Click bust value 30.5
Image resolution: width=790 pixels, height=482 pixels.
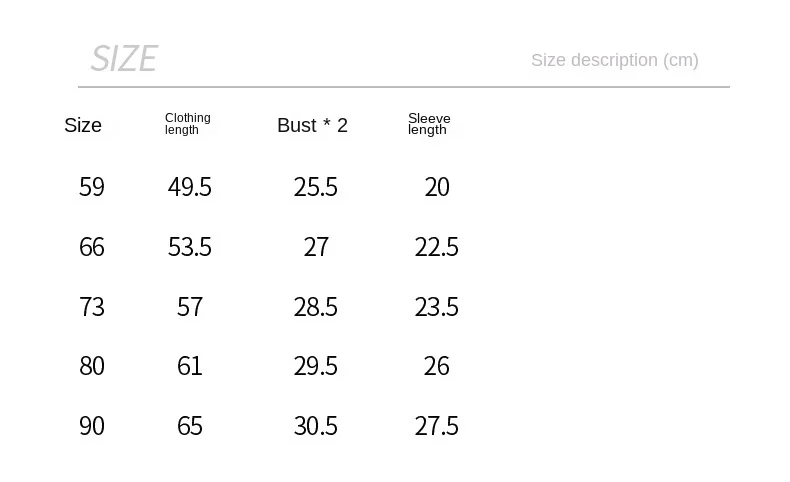[x=315, y=426]
